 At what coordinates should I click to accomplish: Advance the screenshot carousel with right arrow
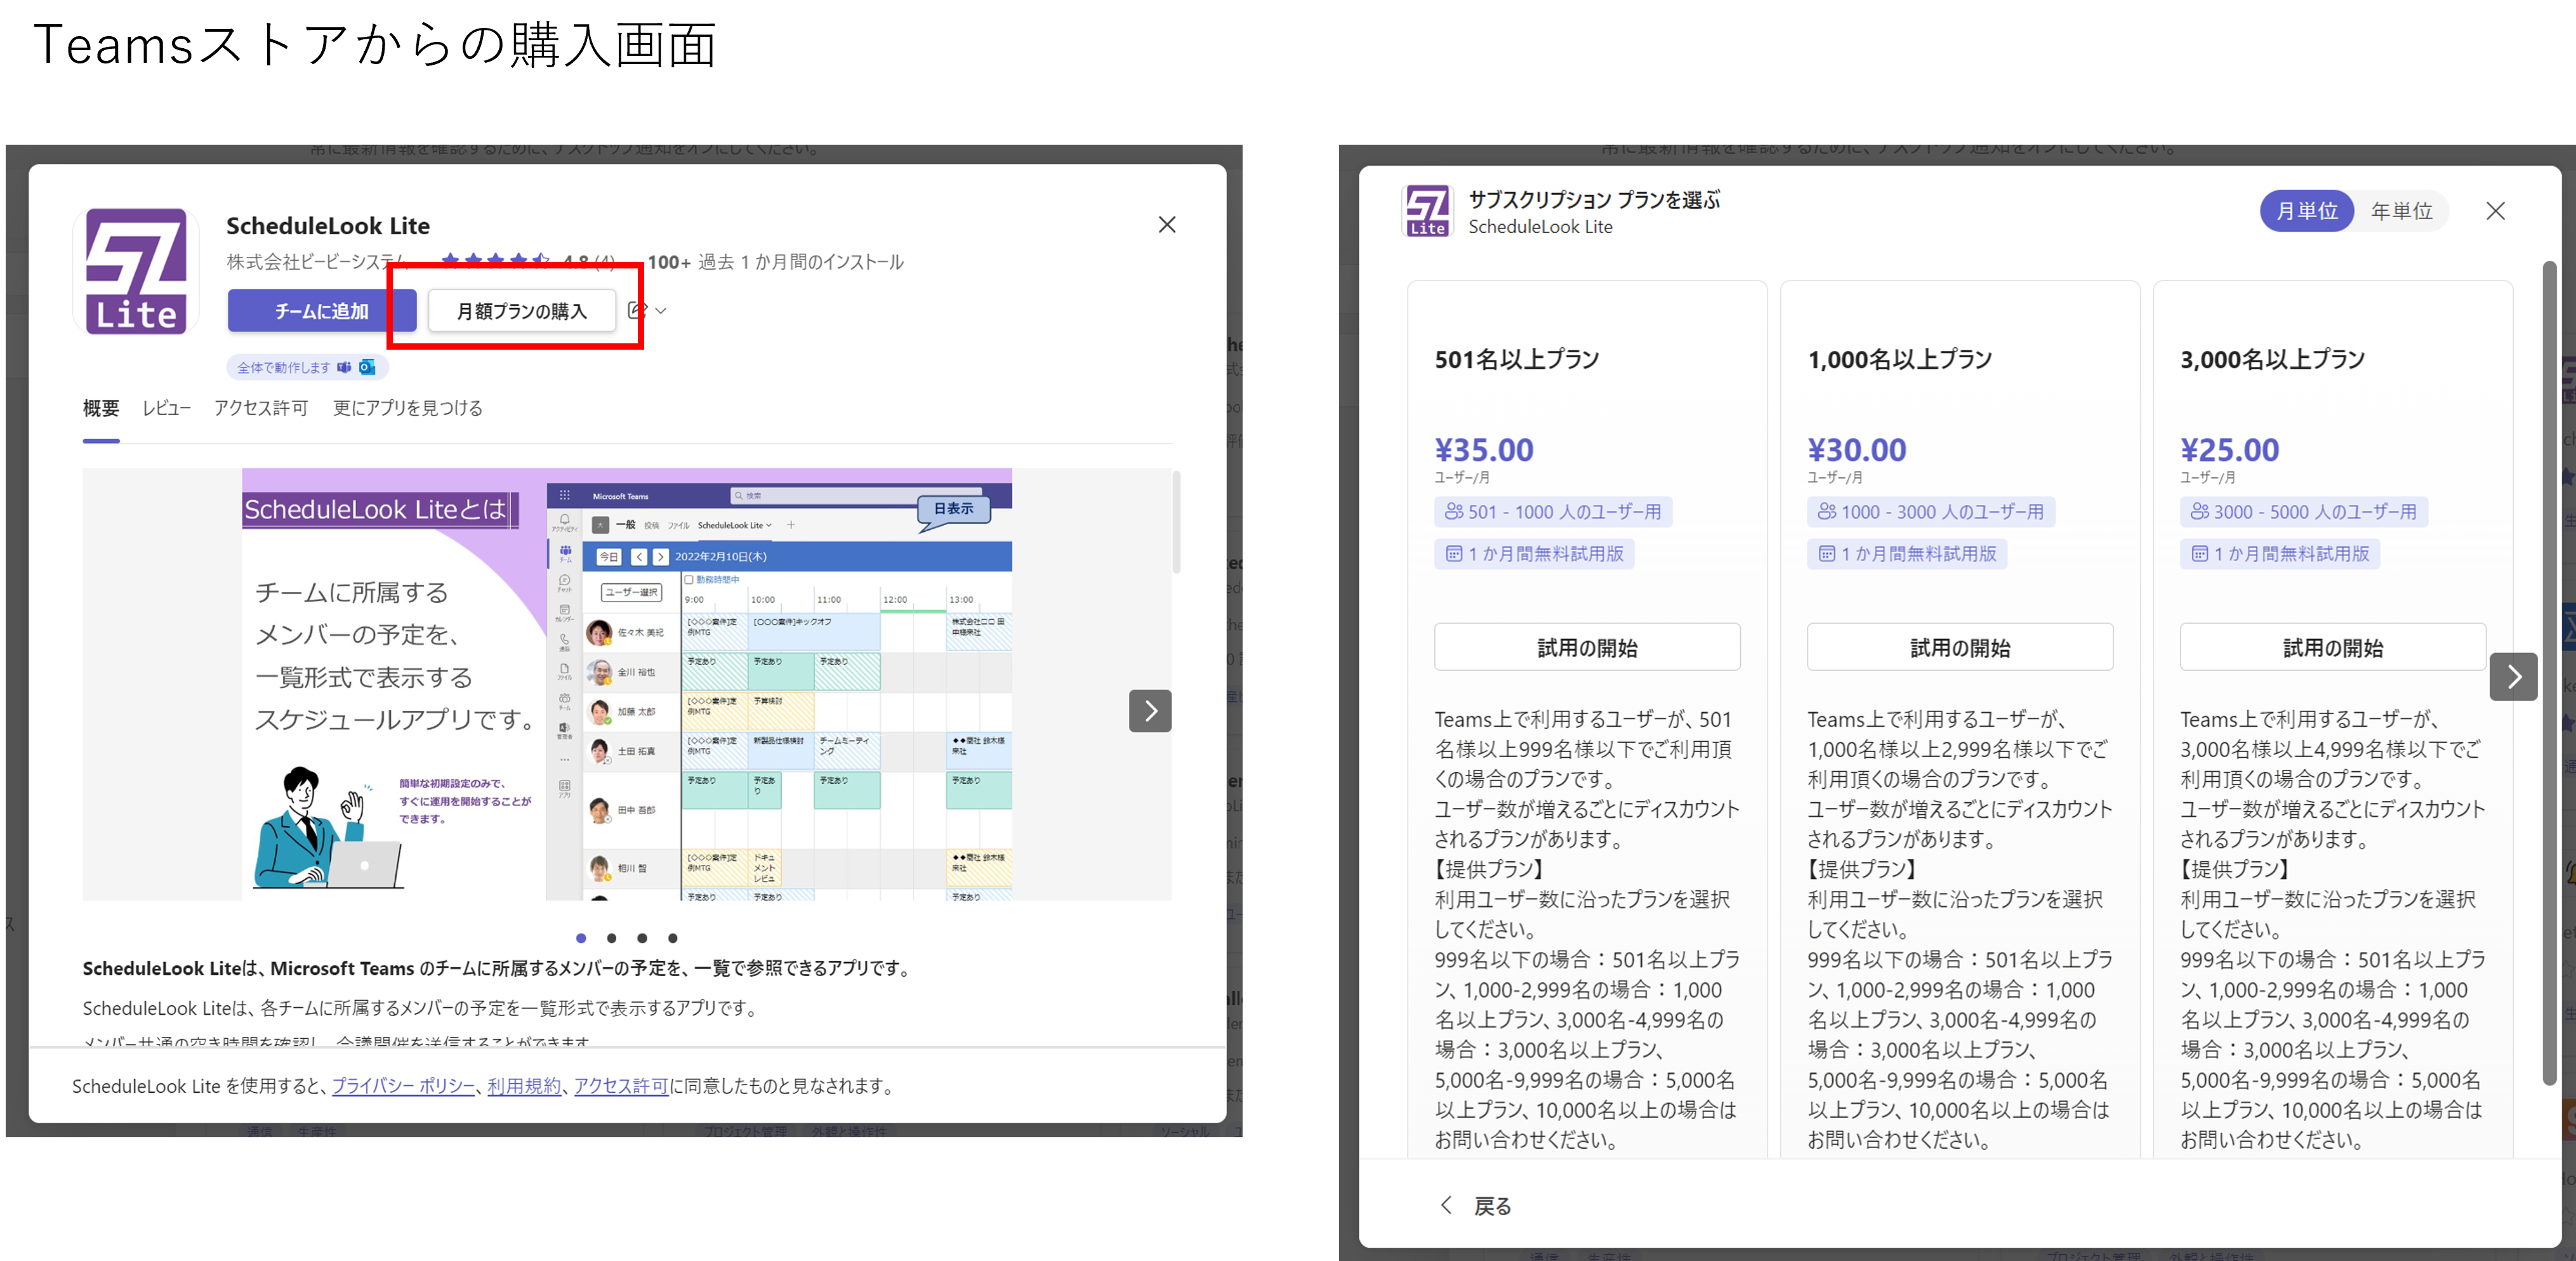click(1150, 711)
